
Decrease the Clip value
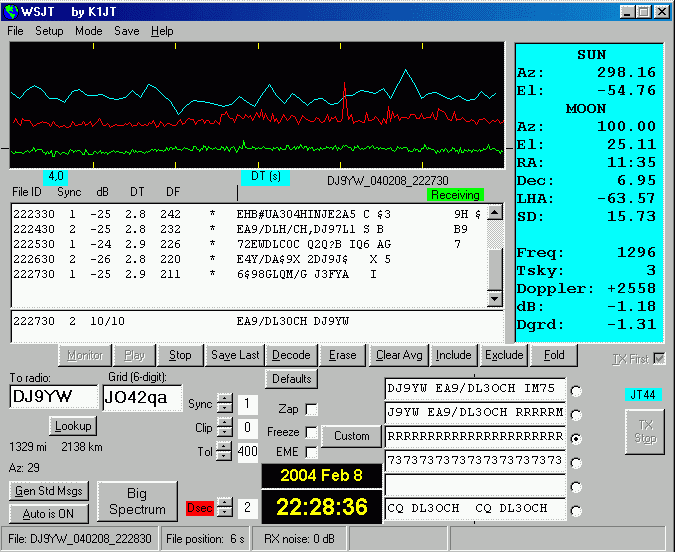(224, 432)
